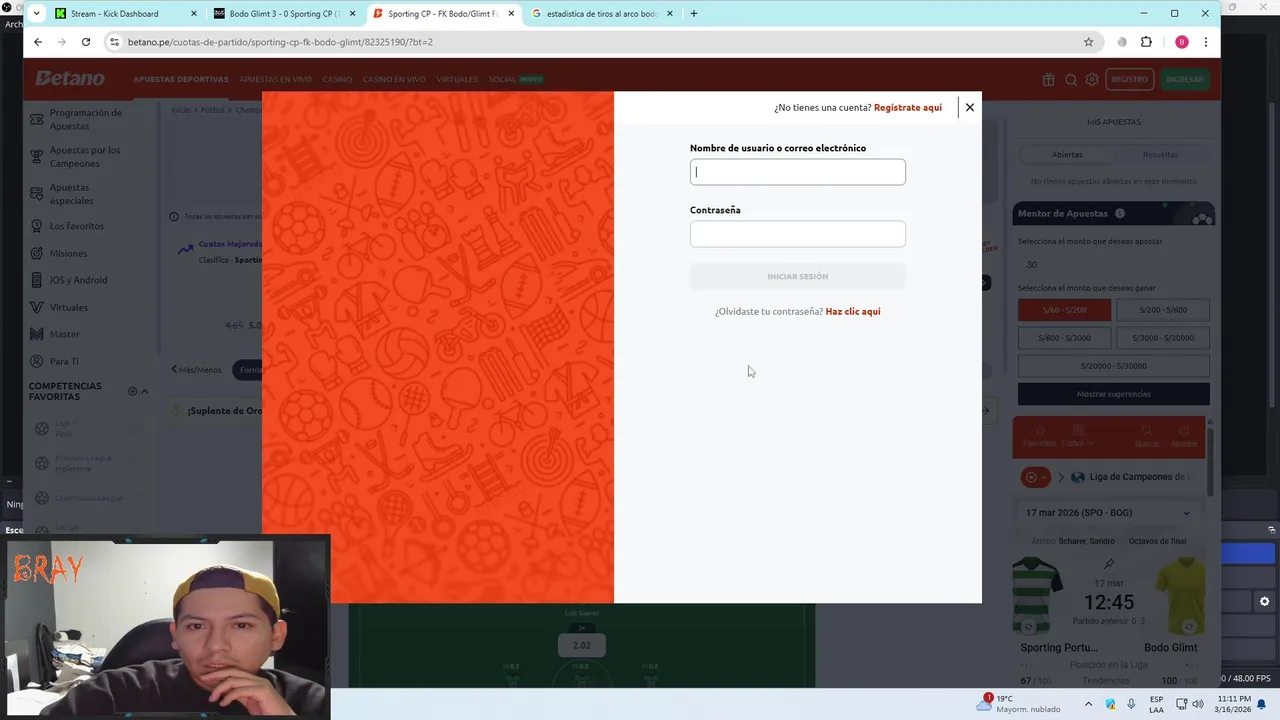Show hidden system tray icons
1280x720 pixels.
(x=1088, y=704)
